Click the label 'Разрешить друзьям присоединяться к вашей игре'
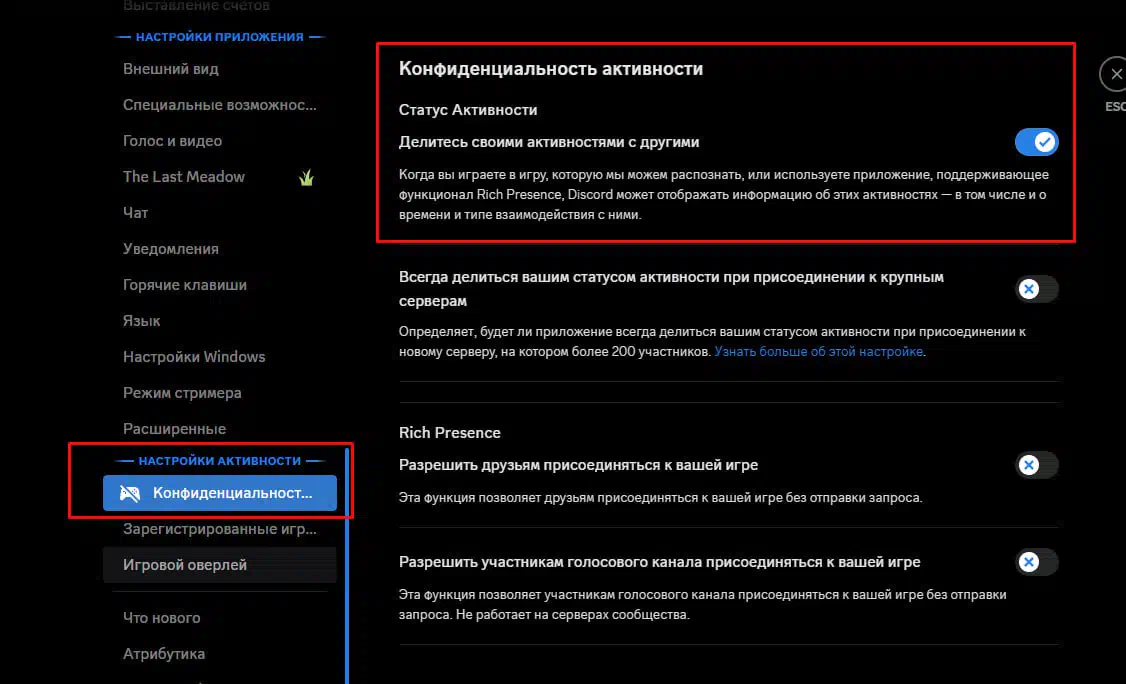1126x684 pixels. click(579, 465)
